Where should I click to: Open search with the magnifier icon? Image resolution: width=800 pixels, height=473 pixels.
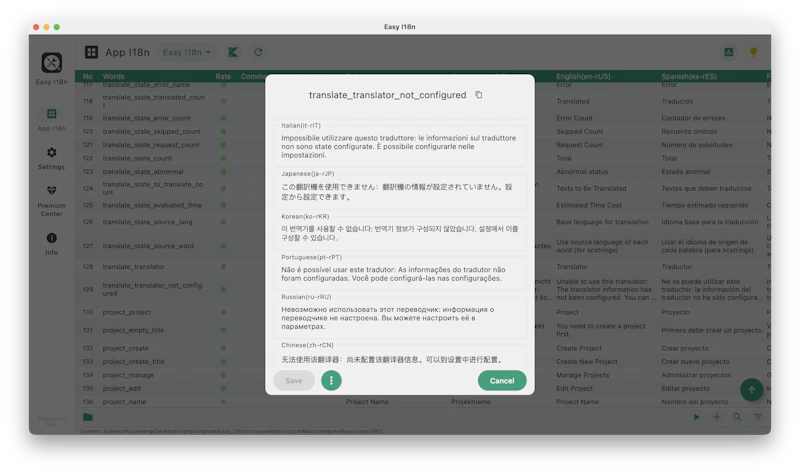(x=737, y=417)
